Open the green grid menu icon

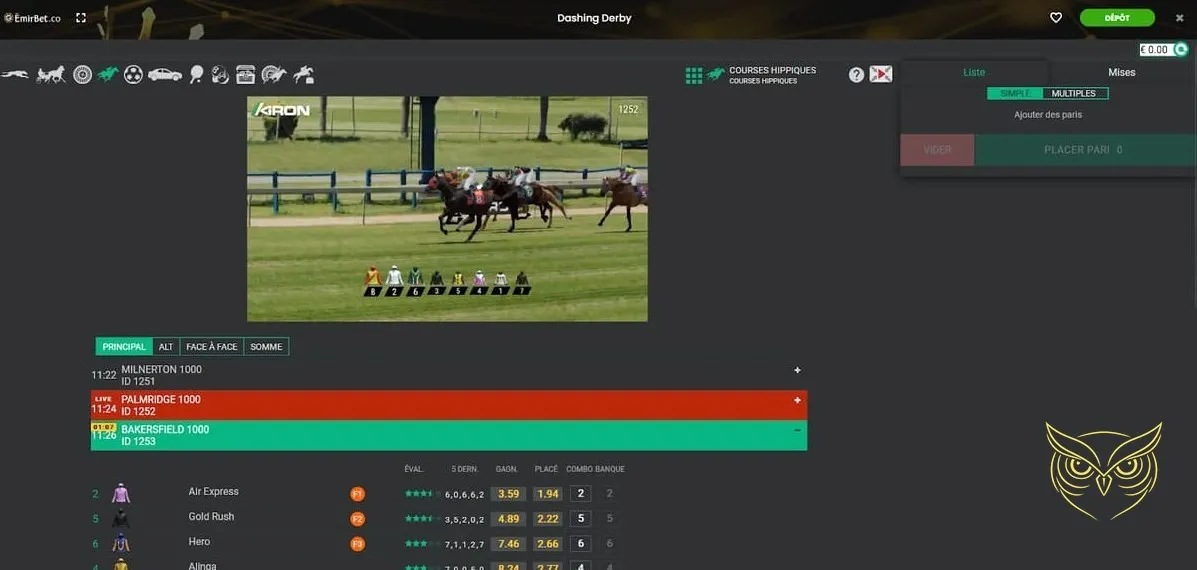[694, 75]
